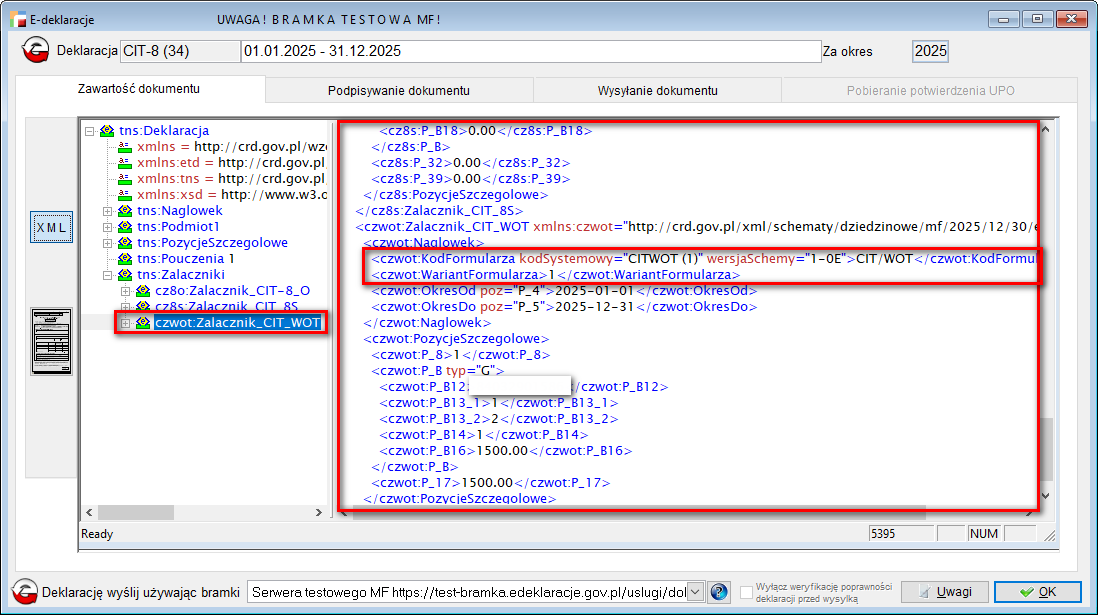Click the e-Deklaracje logo next to Deklaracja
This screenshot has height=615, width=1098.
point(36,51)
